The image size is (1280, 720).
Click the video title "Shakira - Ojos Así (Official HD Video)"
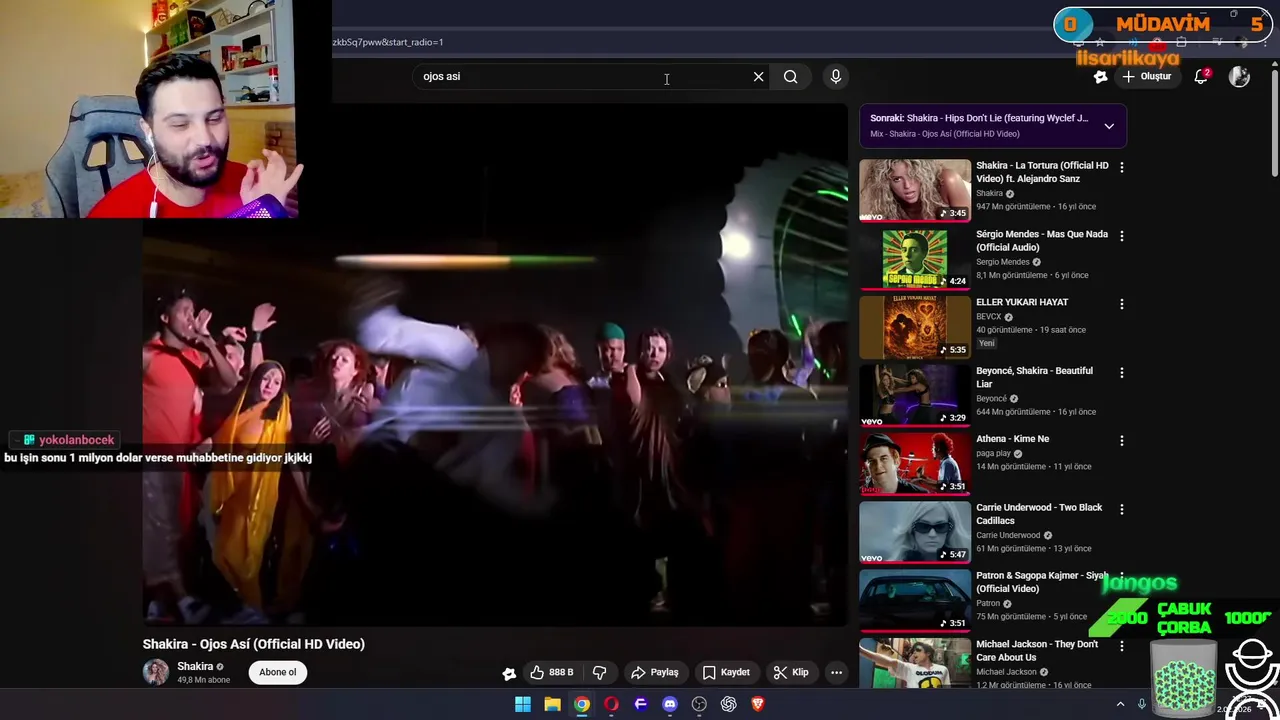point(254,644)
